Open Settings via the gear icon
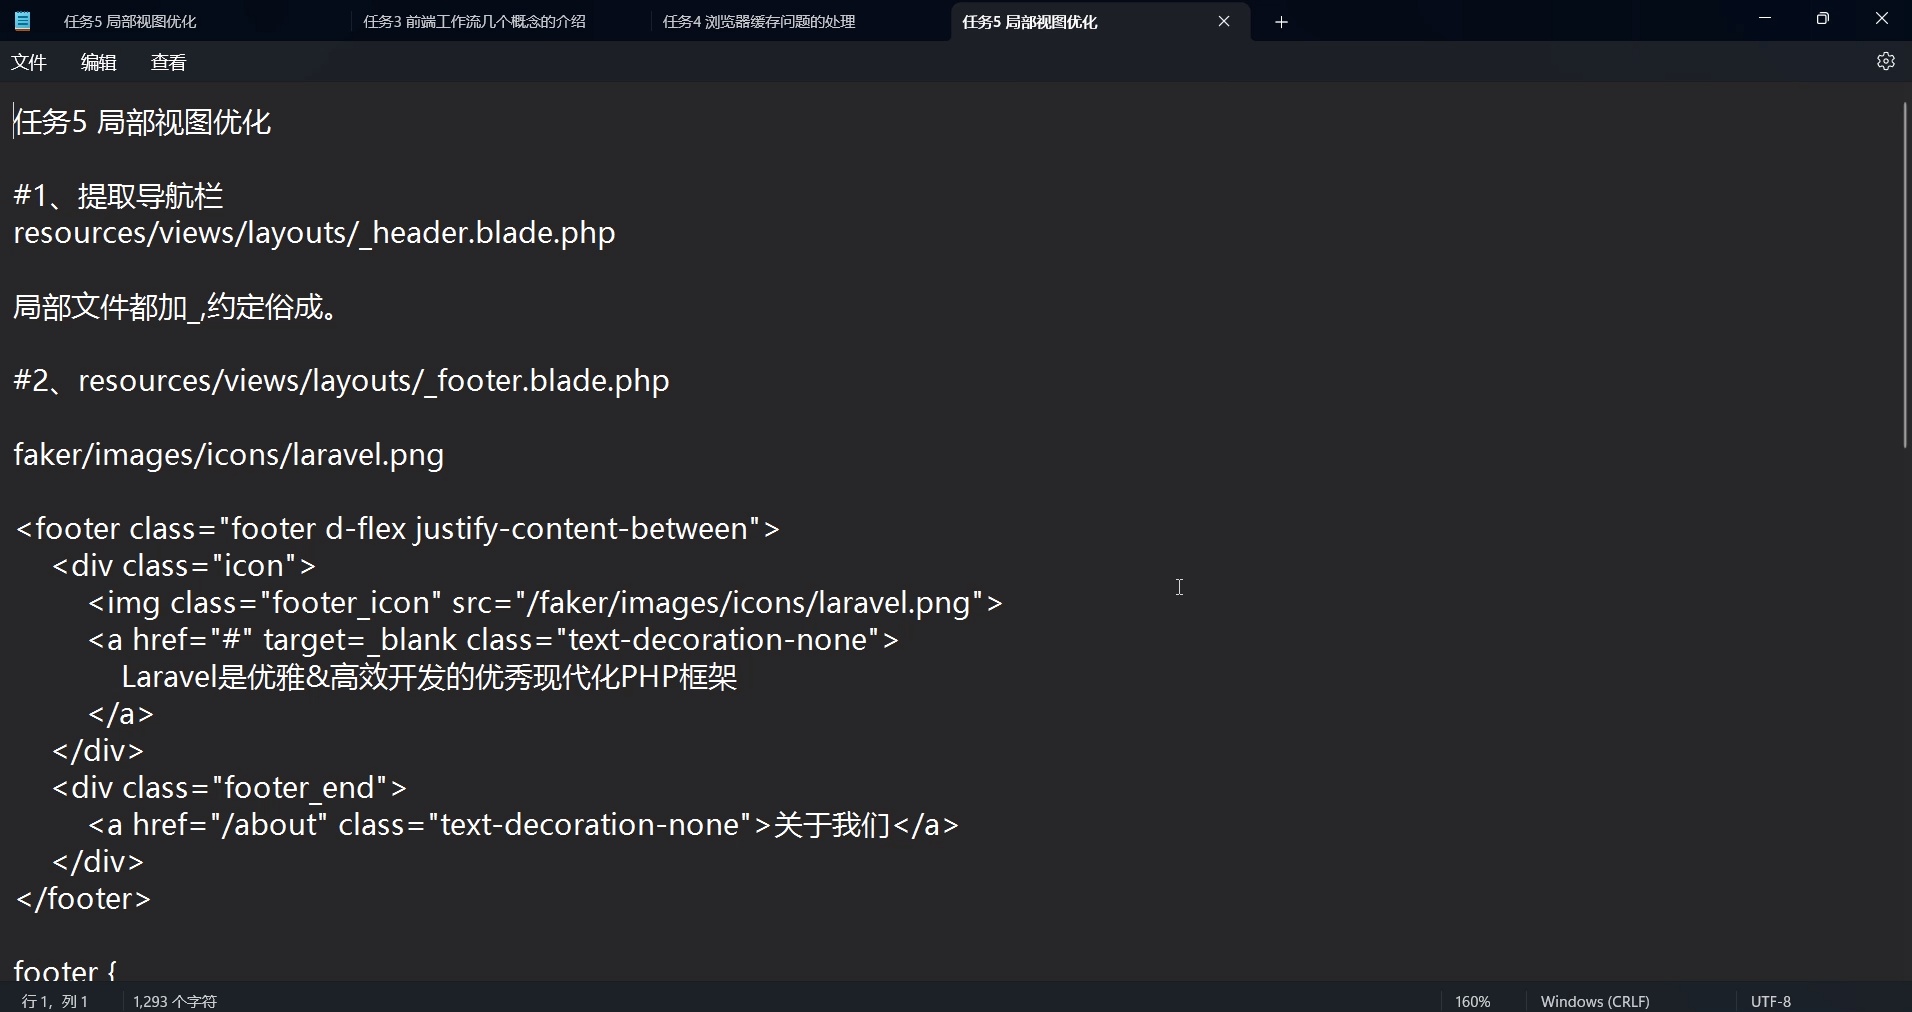This screenshot has height=1012, width=1912. 1886,61
